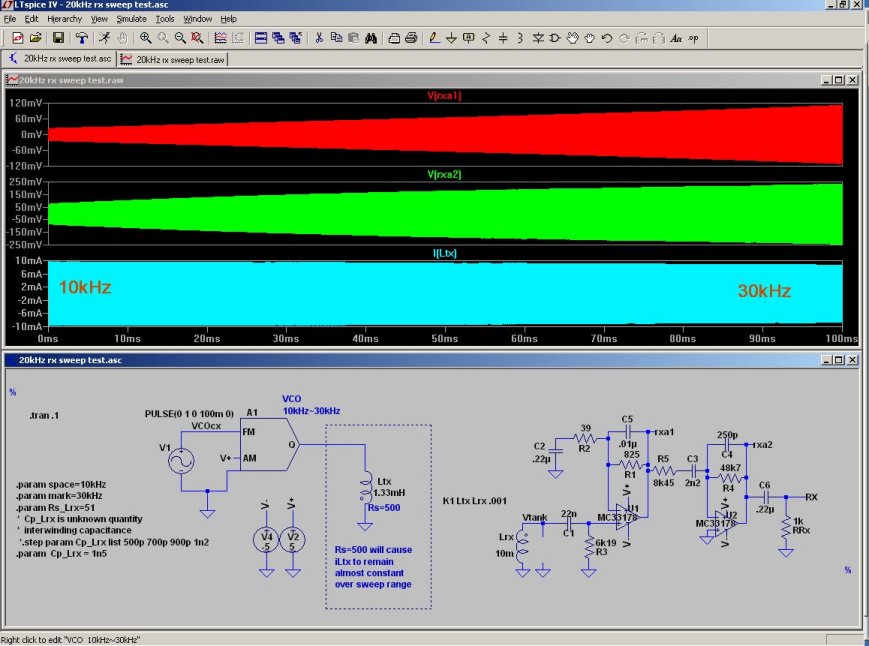Screen dimensions: 869x646
Task: Pick the Diode component tool
Action: [x=538, y=38]
